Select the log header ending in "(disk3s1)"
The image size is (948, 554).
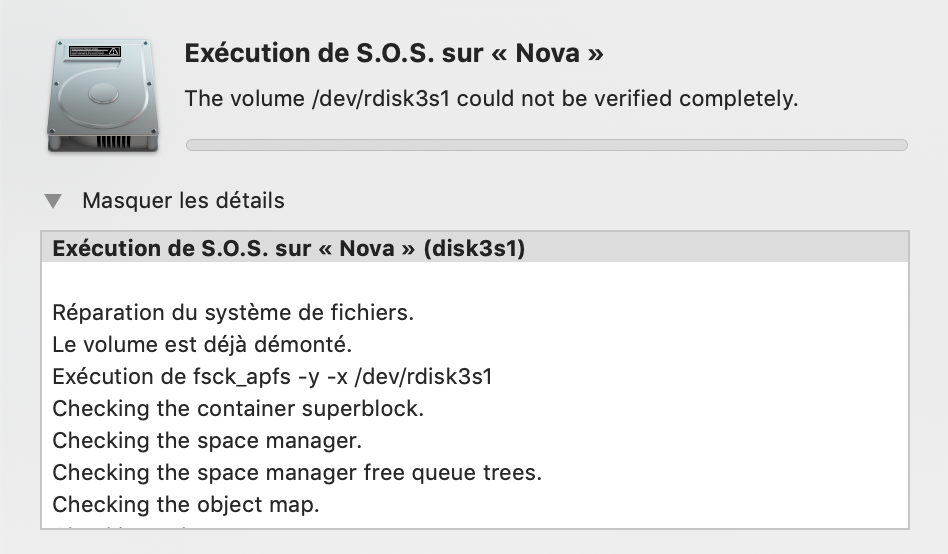(x=288, y=249)
